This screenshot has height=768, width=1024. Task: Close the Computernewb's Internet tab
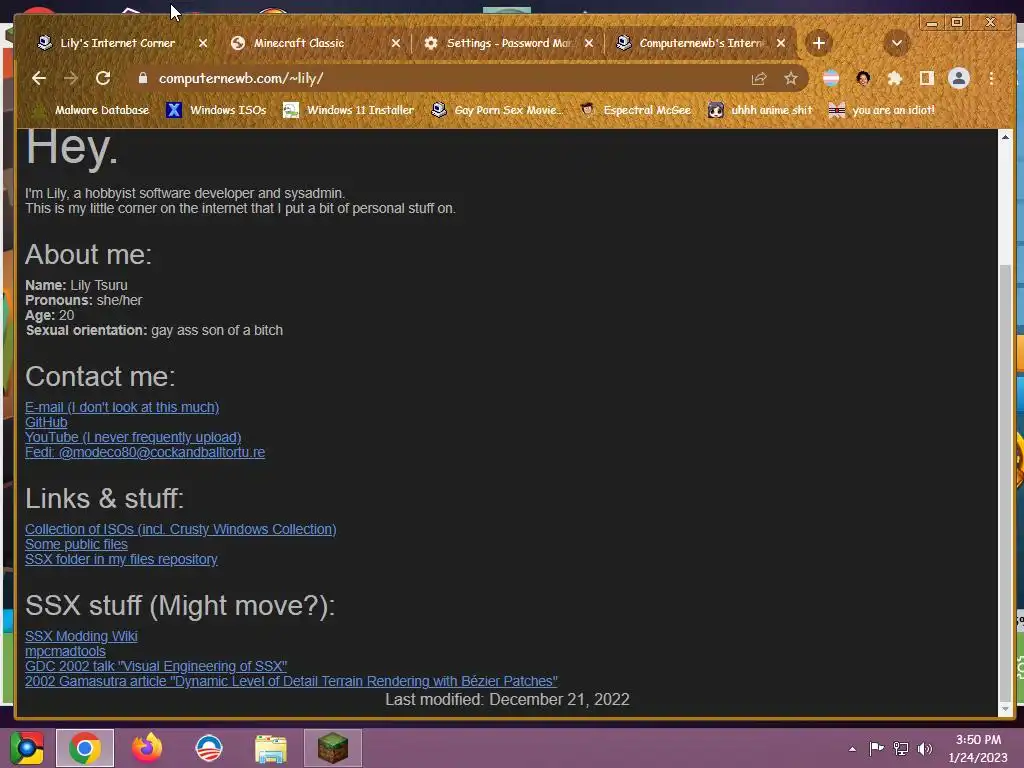(781, 43)
